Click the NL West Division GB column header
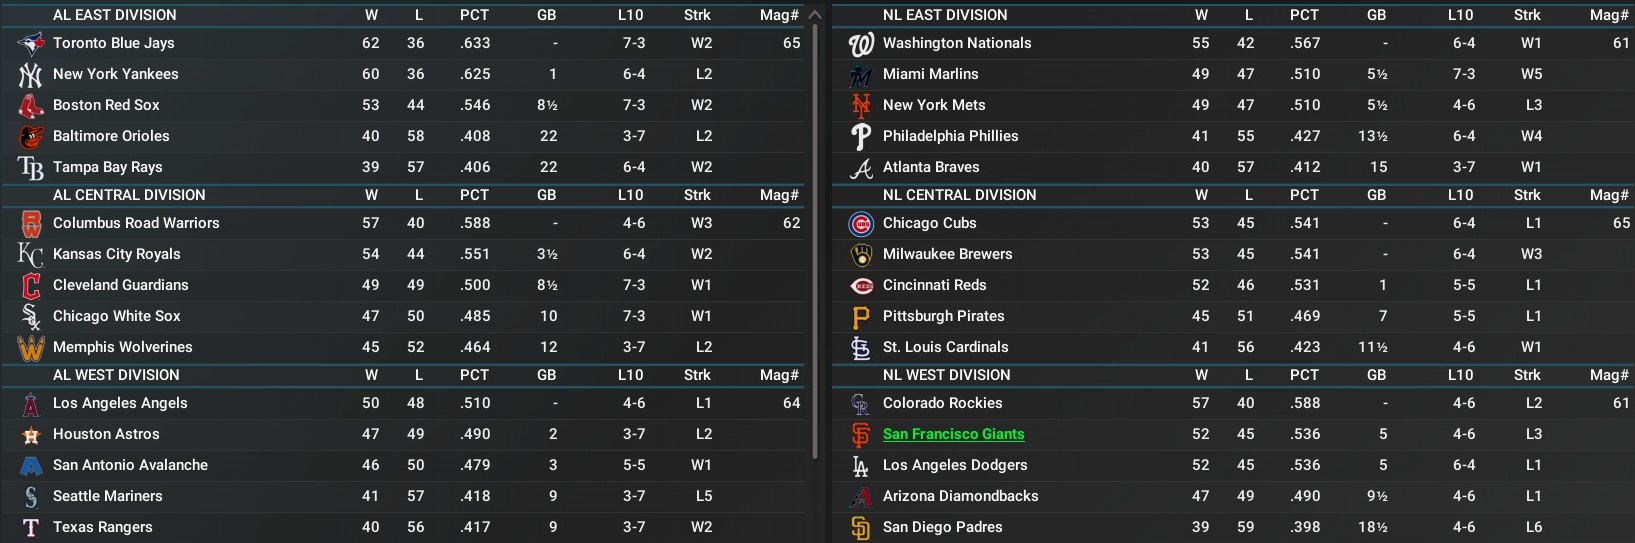Screen dimensions: 1635x543 point(1376,375)
